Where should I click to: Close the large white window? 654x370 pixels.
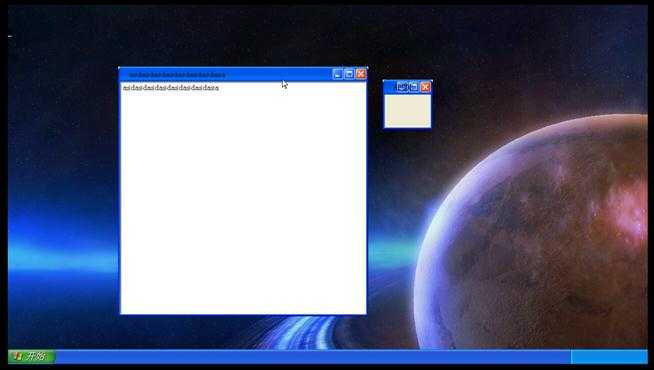tap(361, 74)
